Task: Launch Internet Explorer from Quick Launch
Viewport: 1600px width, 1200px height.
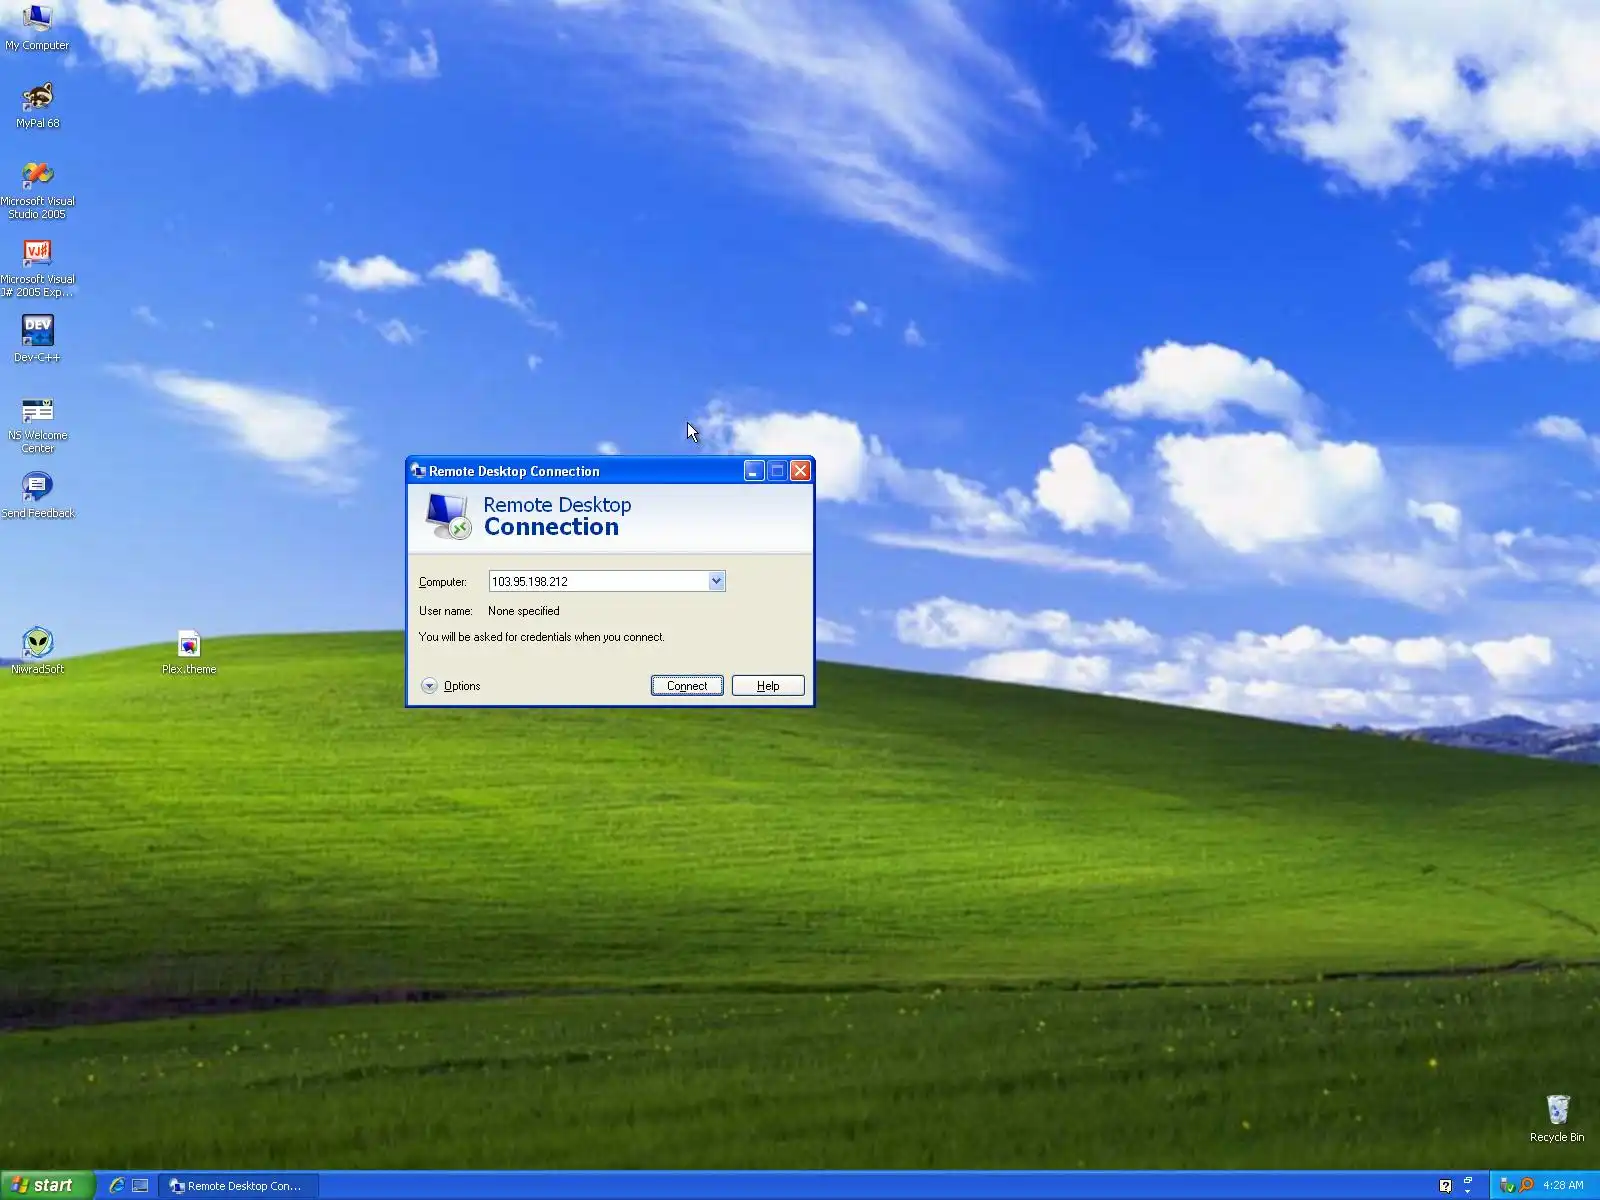Action: tap(117, 1185)
